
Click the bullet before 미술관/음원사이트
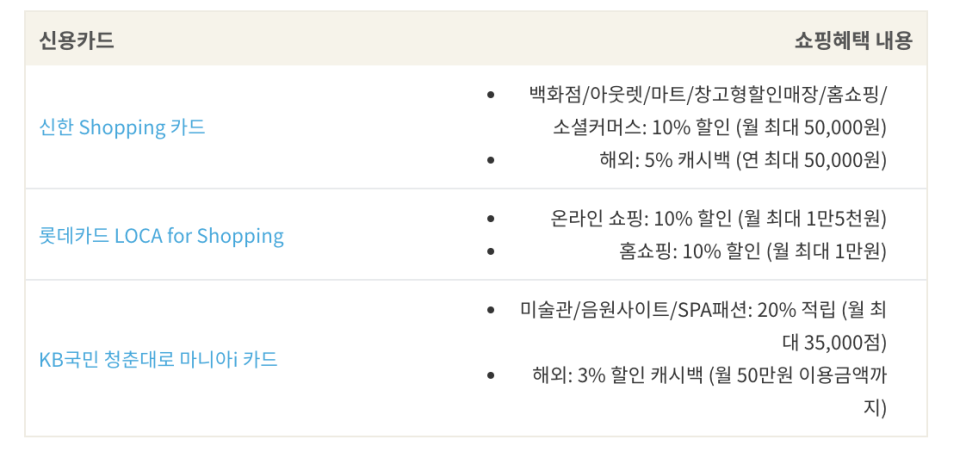[490, 310]
